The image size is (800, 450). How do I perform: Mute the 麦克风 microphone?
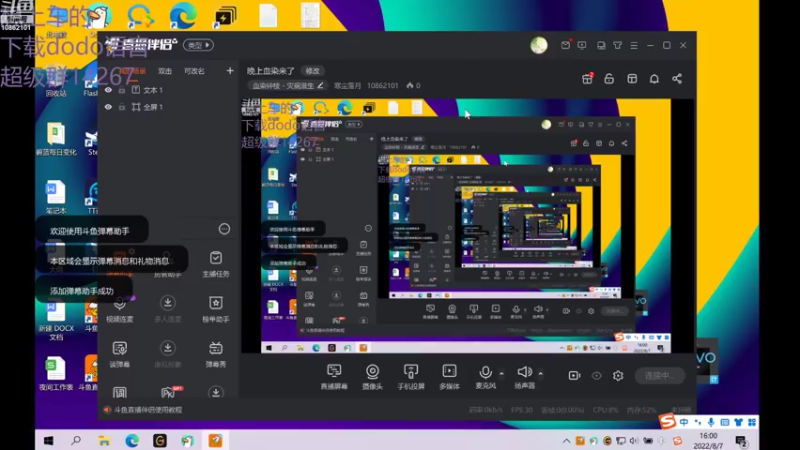[x=485, y=377]
